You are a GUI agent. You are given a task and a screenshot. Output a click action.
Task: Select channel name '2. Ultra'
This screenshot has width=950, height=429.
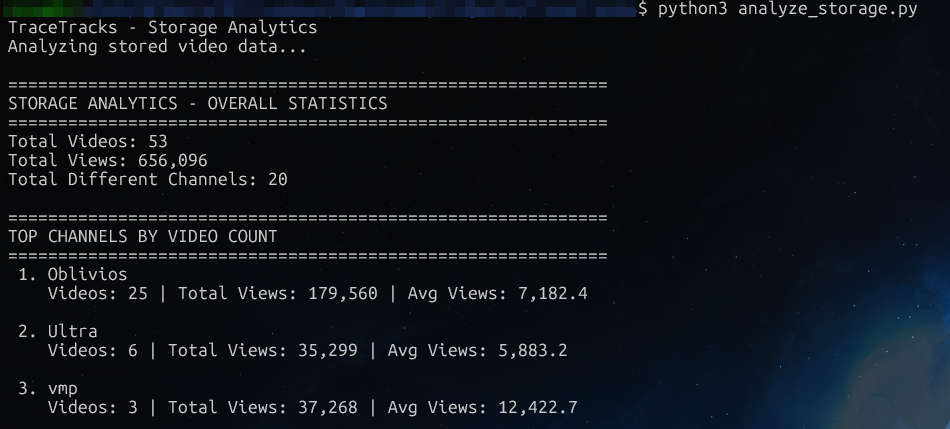point(58,331)
